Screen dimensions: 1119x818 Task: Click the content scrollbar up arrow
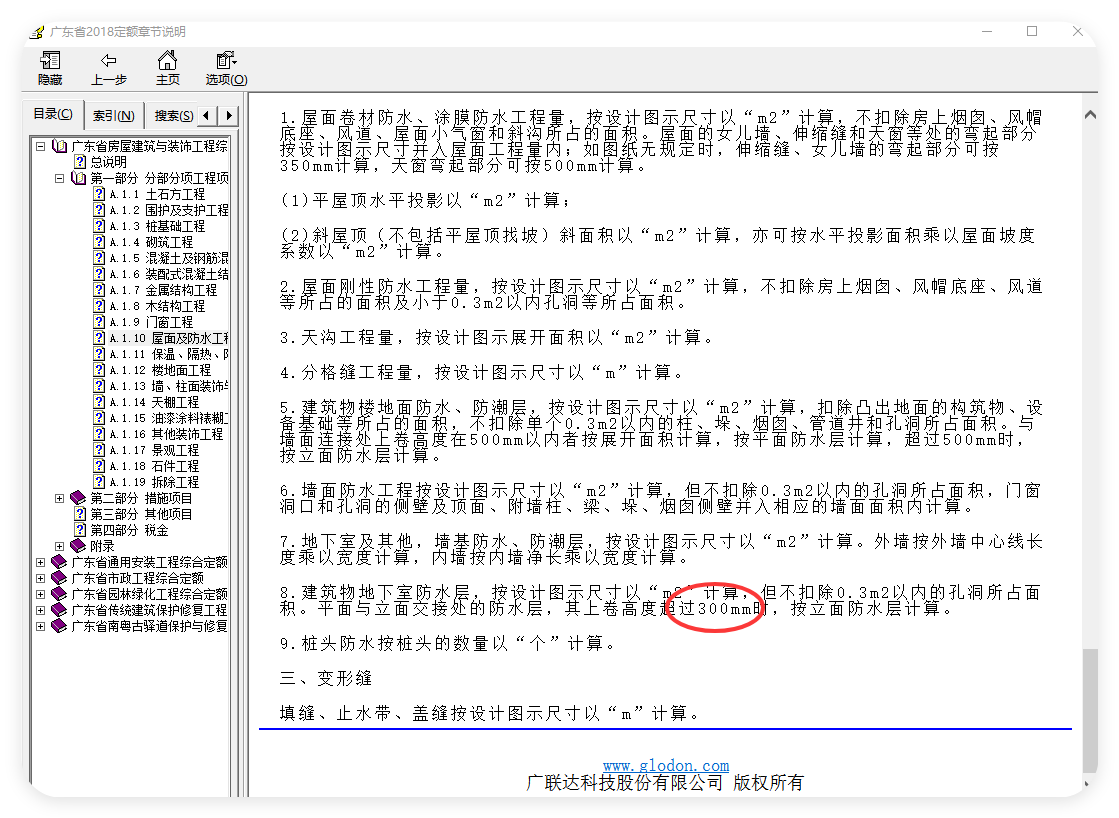[x=1090, y=114]
